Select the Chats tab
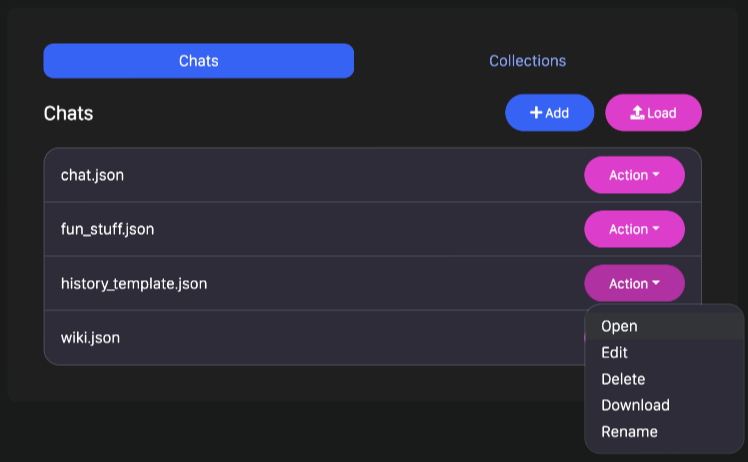 (198, 61)
